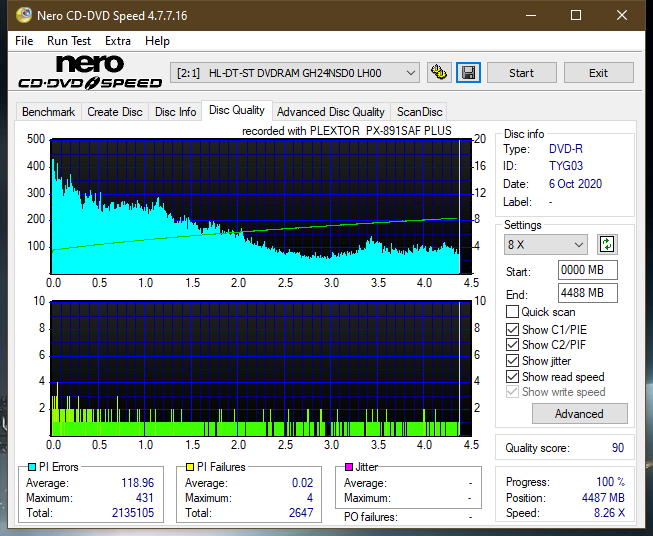Click the disc ID TYG03 text
653x536 pixels.
pyautogui.click(x=566, y=166)
